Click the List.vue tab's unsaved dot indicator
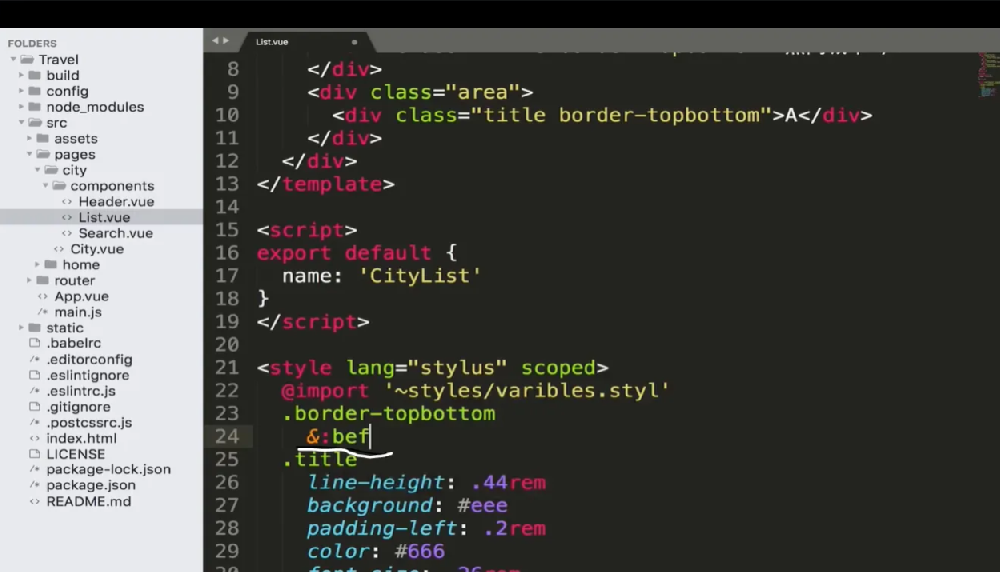 pyautogui.click(x=354, y=42)
